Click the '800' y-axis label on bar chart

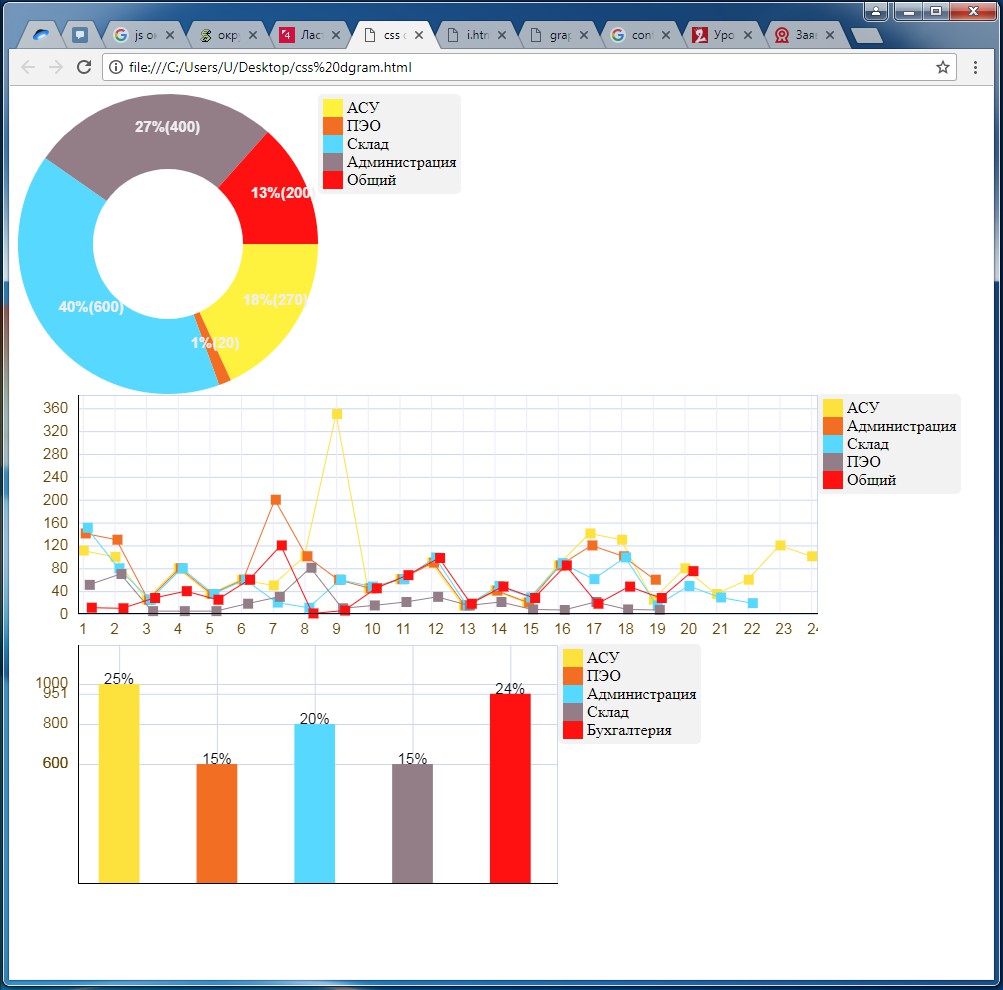click(x=55, y=723)
